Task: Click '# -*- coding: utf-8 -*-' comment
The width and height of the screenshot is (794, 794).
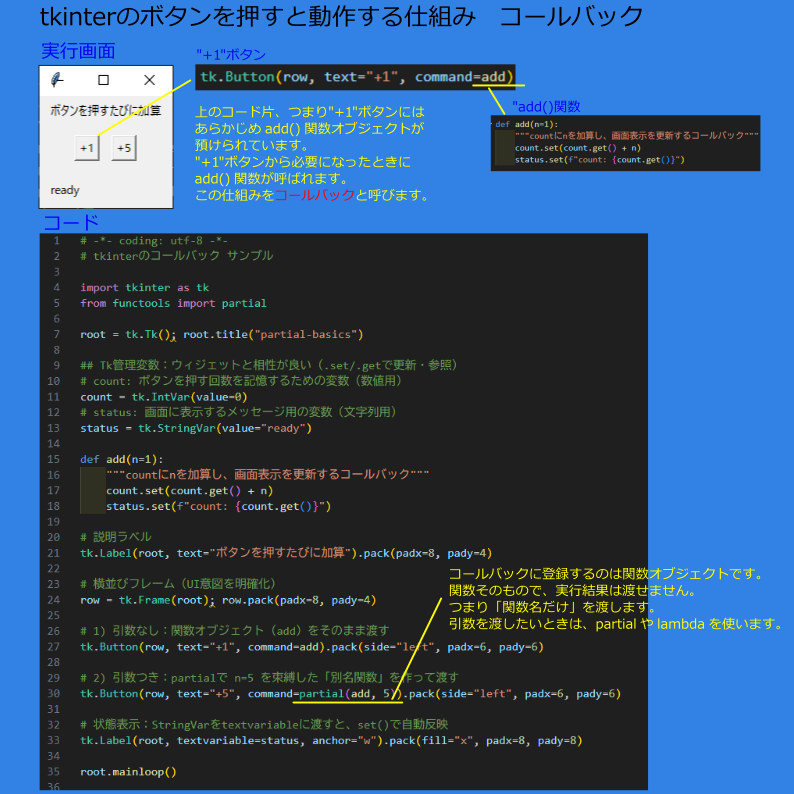Action: [x=154, y=241]
